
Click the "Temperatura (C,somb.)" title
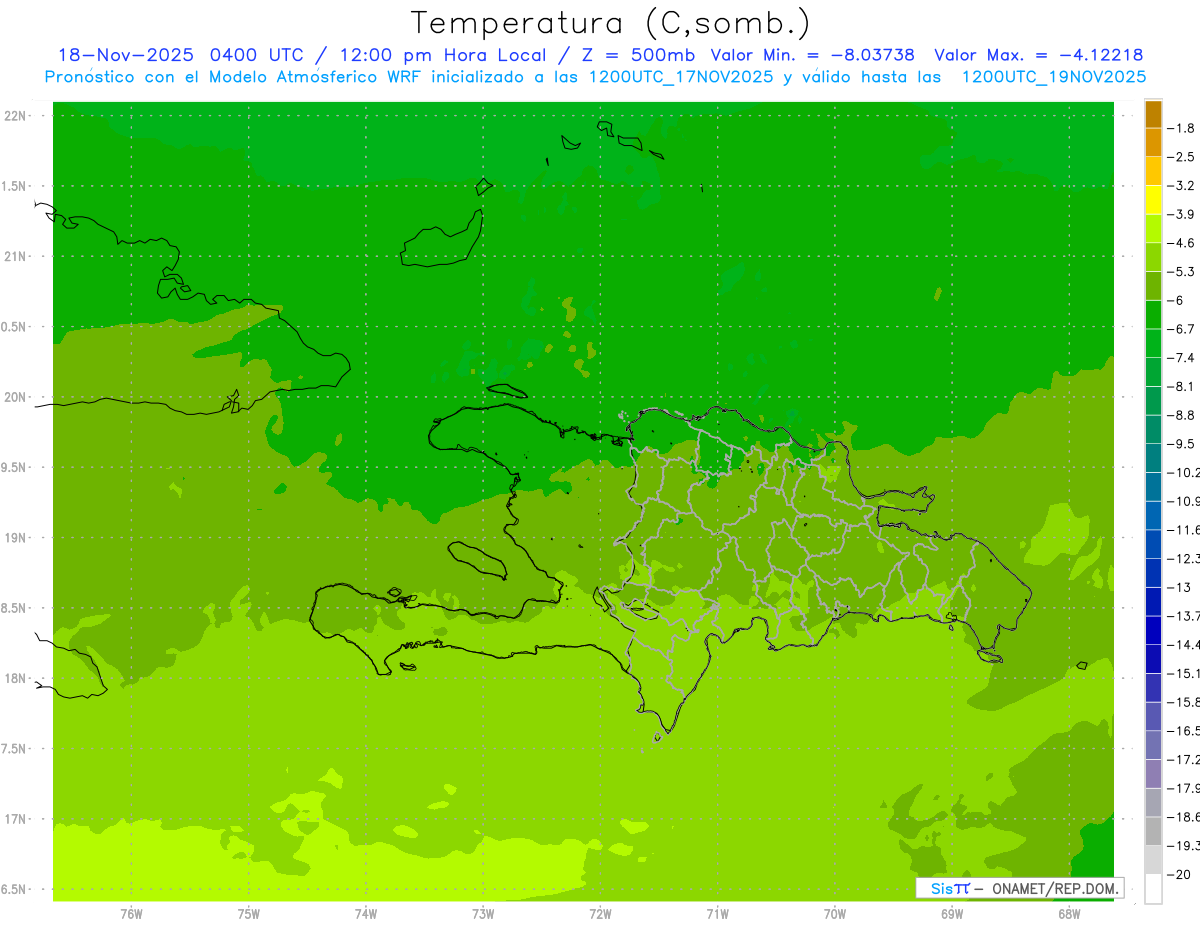(611, 24)
